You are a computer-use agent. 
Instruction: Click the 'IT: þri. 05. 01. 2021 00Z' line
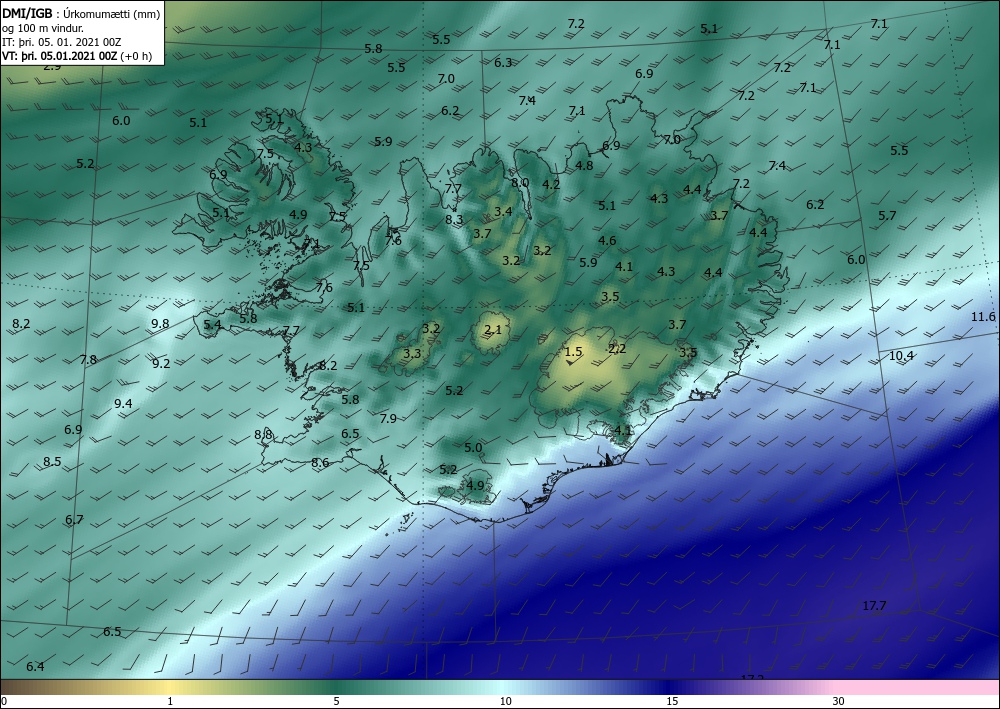[62, 42]
